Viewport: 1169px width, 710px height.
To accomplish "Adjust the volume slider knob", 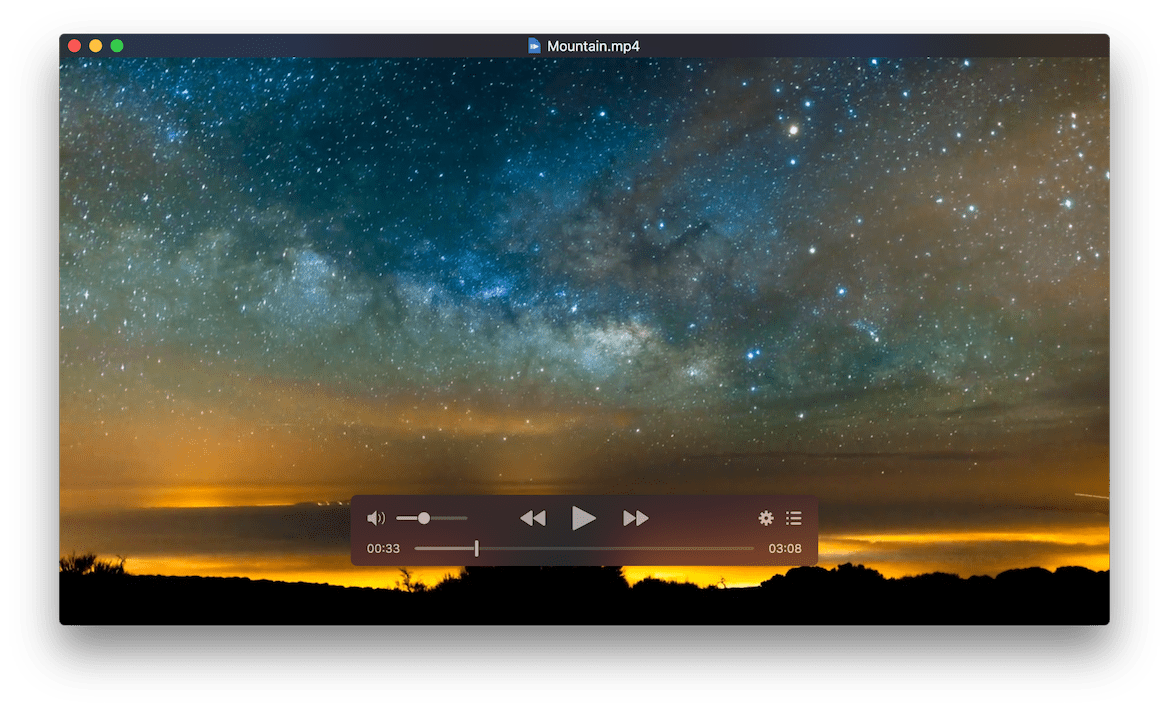I will 423,518.
